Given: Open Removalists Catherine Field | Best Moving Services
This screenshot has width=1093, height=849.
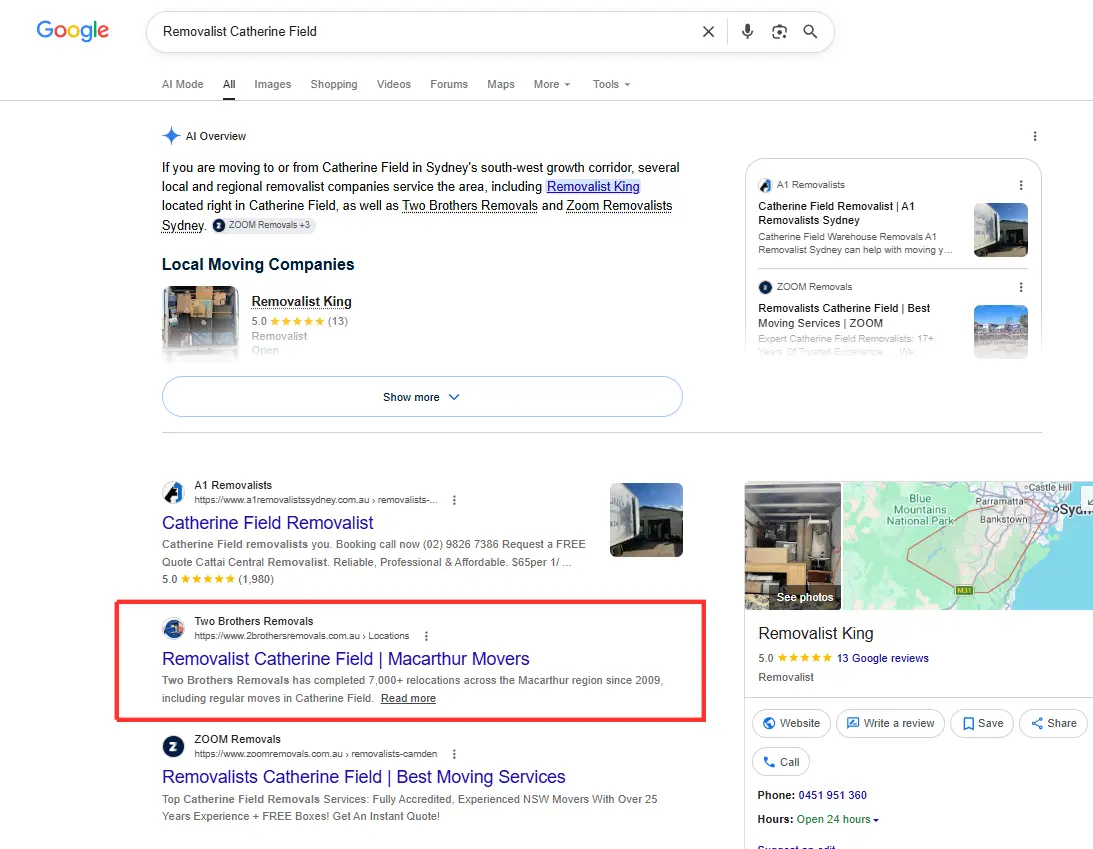Looking at the screenshot, I should click(364, 777).
